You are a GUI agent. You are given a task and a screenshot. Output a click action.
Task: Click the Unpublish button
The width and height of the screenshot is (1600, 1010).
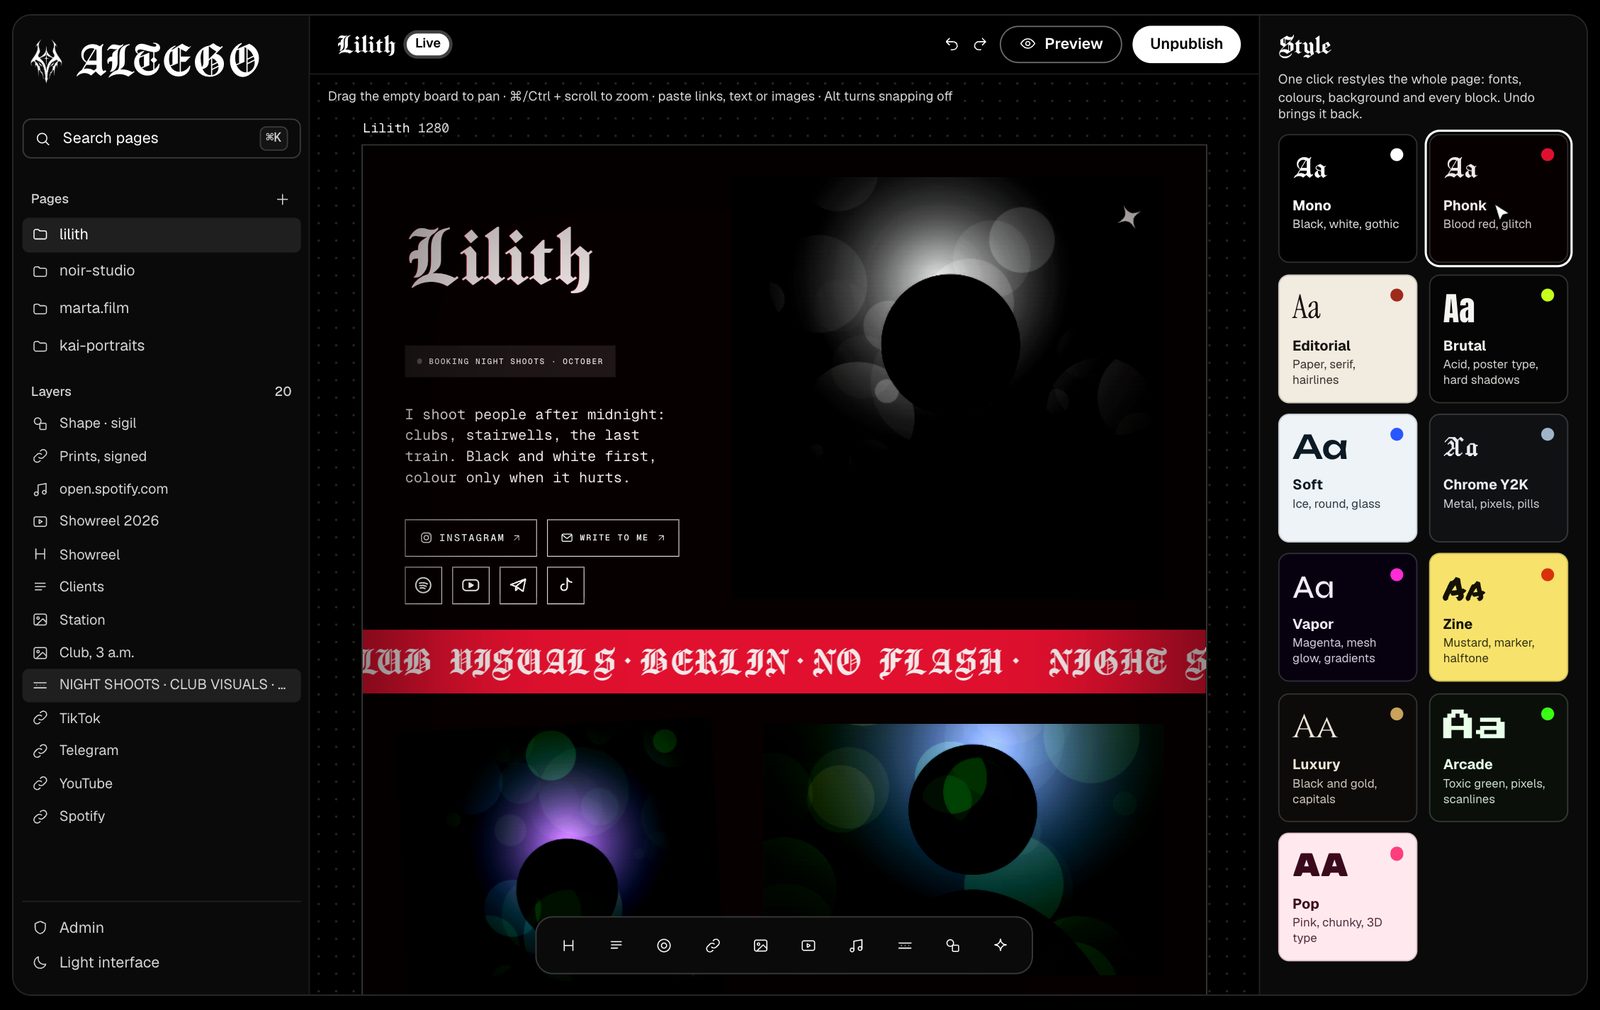[x=1186, y=44]
